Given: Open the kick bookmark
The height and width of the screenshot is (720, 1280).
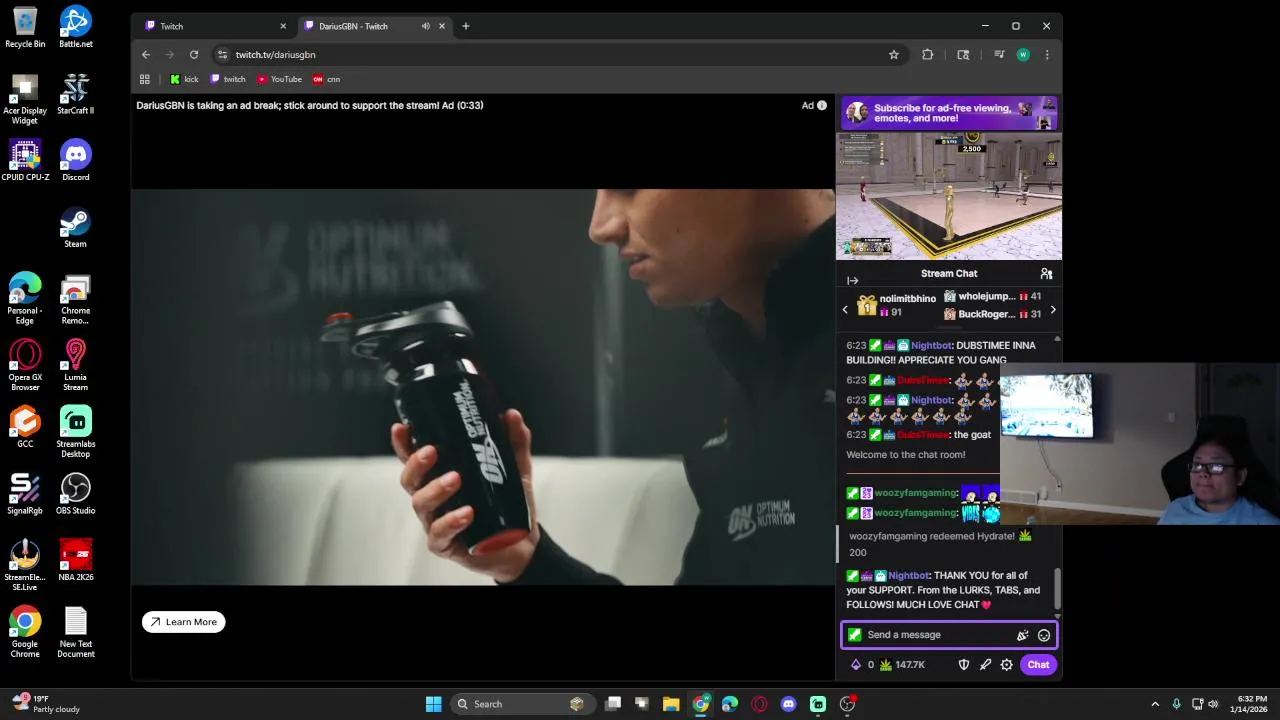Looking at the screenshot, I should [x=184, y=79].
